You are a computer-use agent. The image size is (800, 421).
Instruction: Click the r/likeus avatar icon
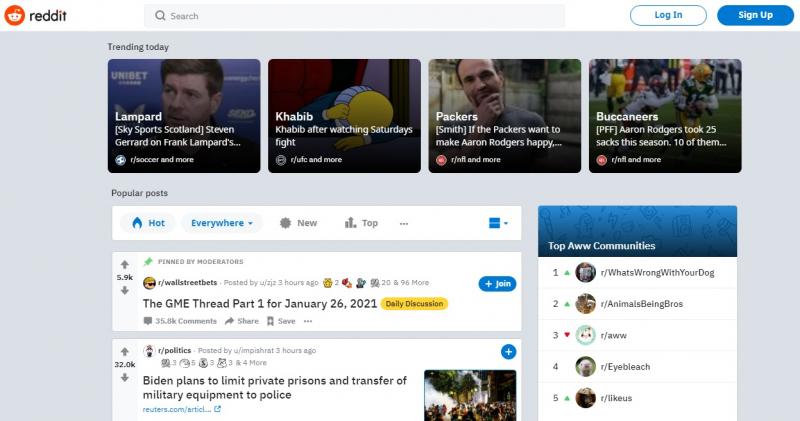coord(586,398)
